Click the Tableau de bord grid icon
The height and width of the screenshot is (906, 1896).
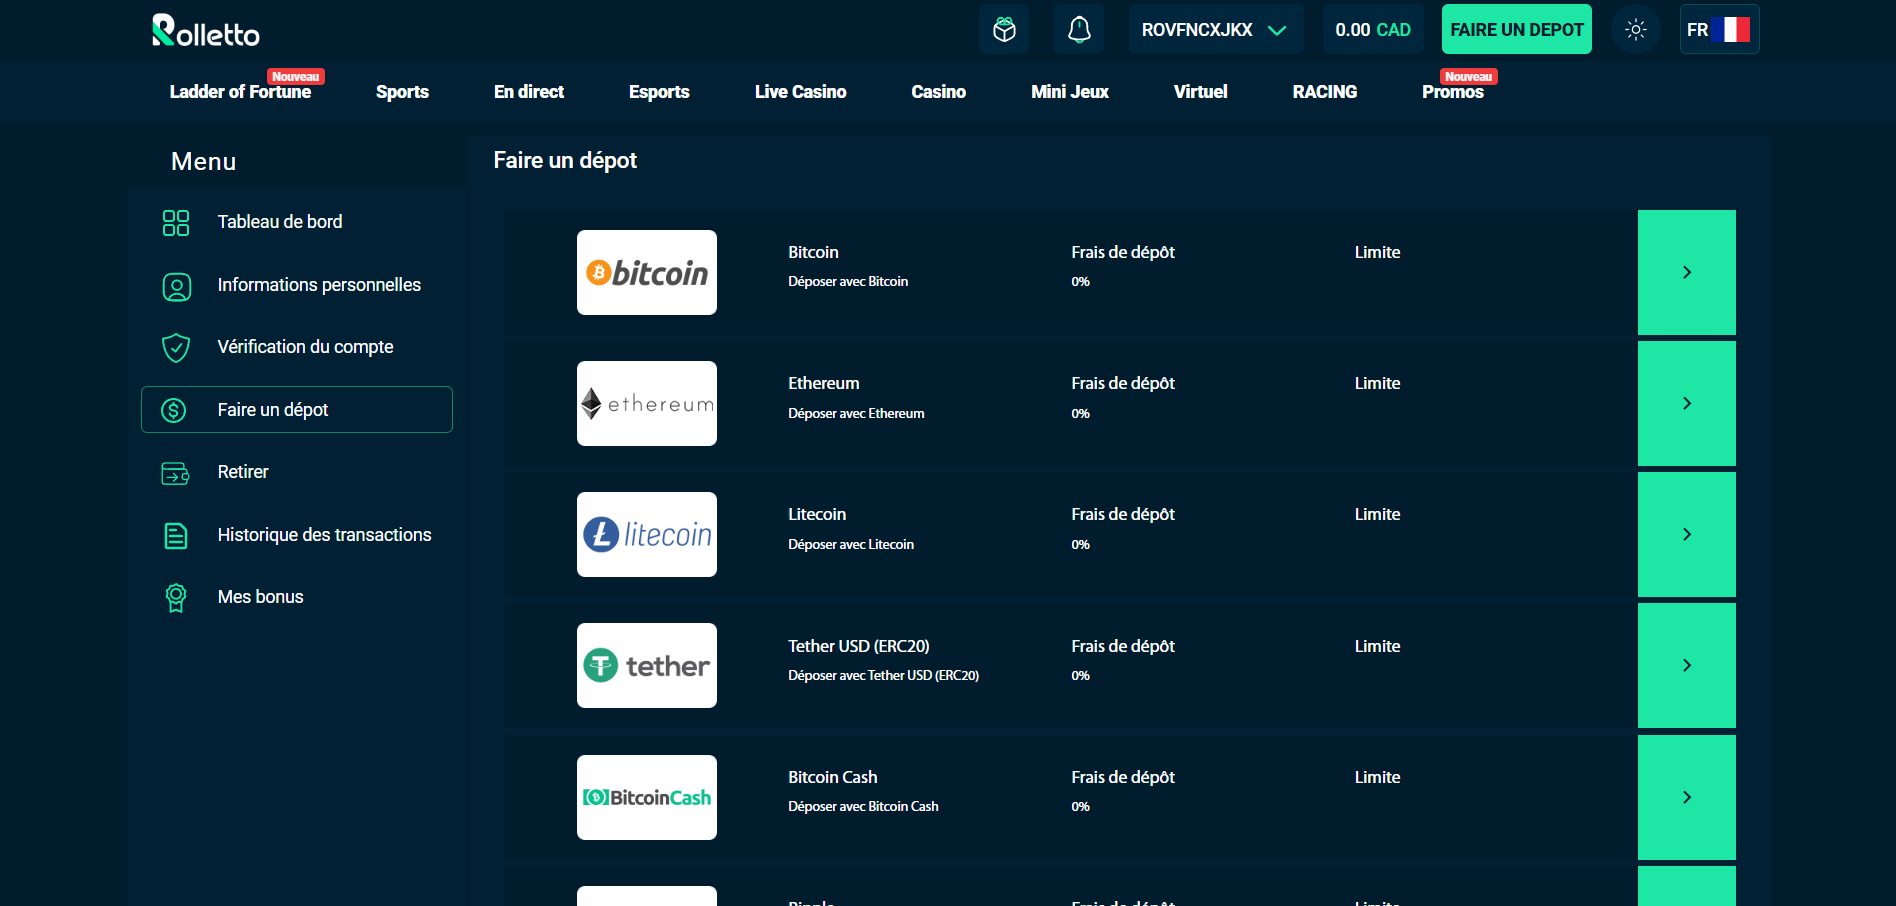point(176,222)
